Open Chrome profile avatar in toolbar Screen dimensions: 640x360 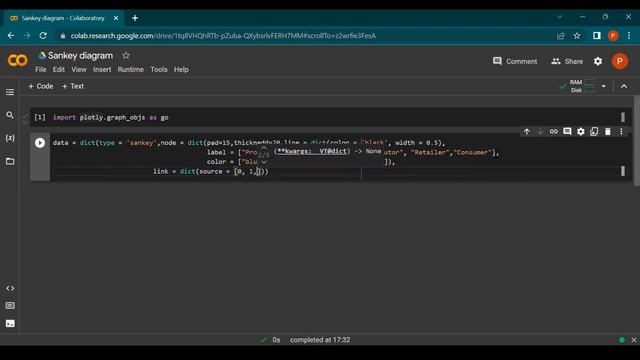click(x=613, y=36)
